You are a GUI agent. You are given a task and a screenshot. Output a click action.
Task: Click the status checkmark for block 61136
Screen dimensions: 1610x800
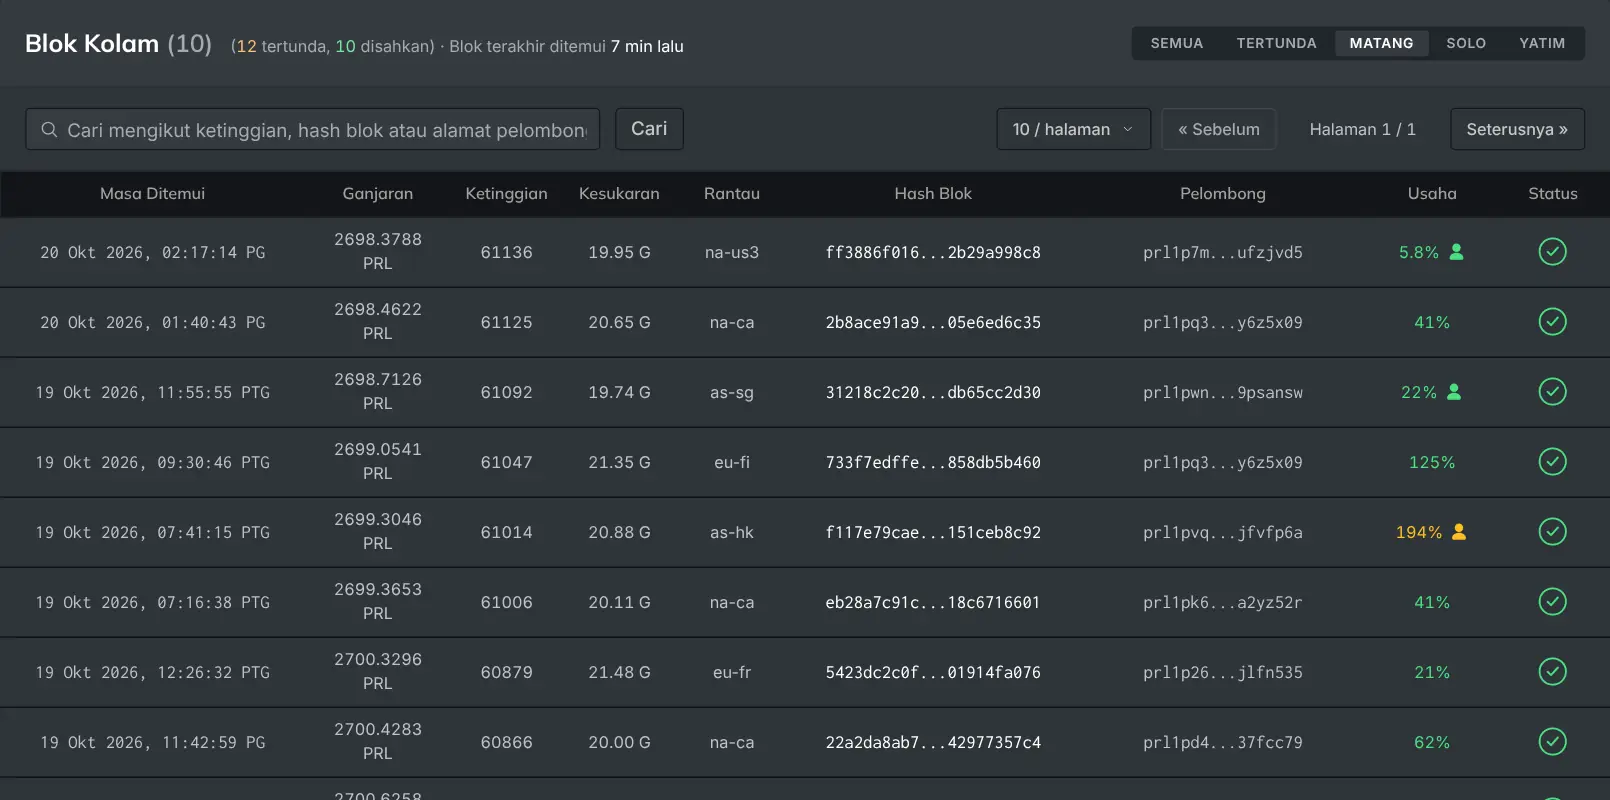tap(1552, 252)
